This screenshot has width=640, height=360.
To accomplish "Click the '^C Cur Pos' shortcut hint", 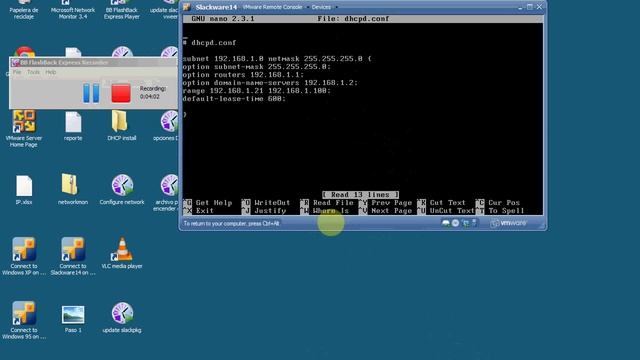I will click(498, 203).
